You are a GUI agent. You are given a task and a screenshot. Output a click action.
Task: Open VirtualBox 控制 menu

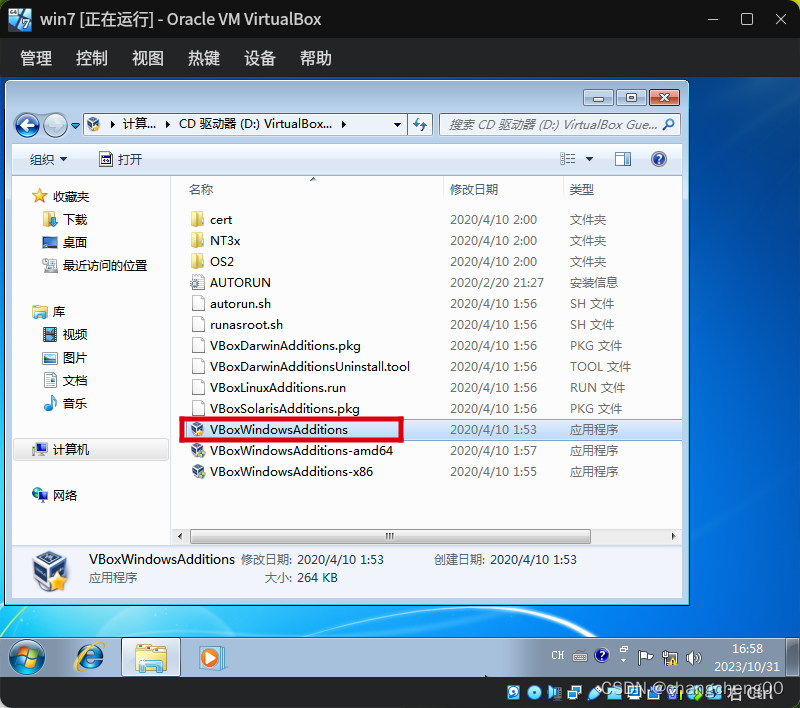tap(92, 58)
